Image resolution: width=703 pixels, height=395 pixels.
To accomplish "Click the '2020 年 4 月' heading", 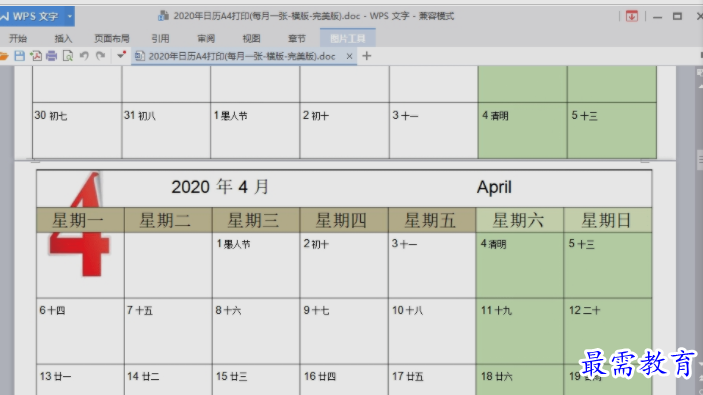I will (x=220, y=187).
